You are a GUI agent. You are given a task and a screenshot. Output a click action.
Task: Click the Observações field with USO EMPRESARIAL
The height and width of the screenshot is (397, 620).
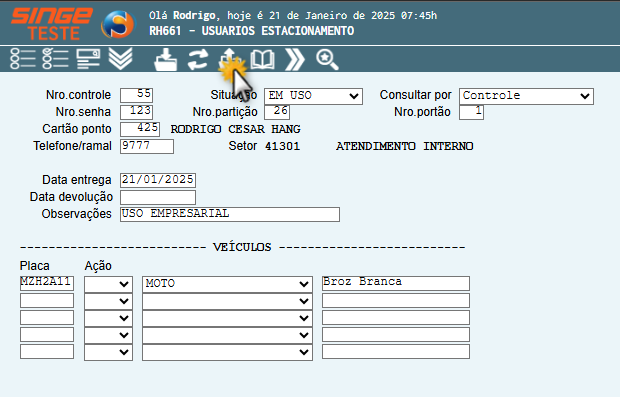point(230,214)
